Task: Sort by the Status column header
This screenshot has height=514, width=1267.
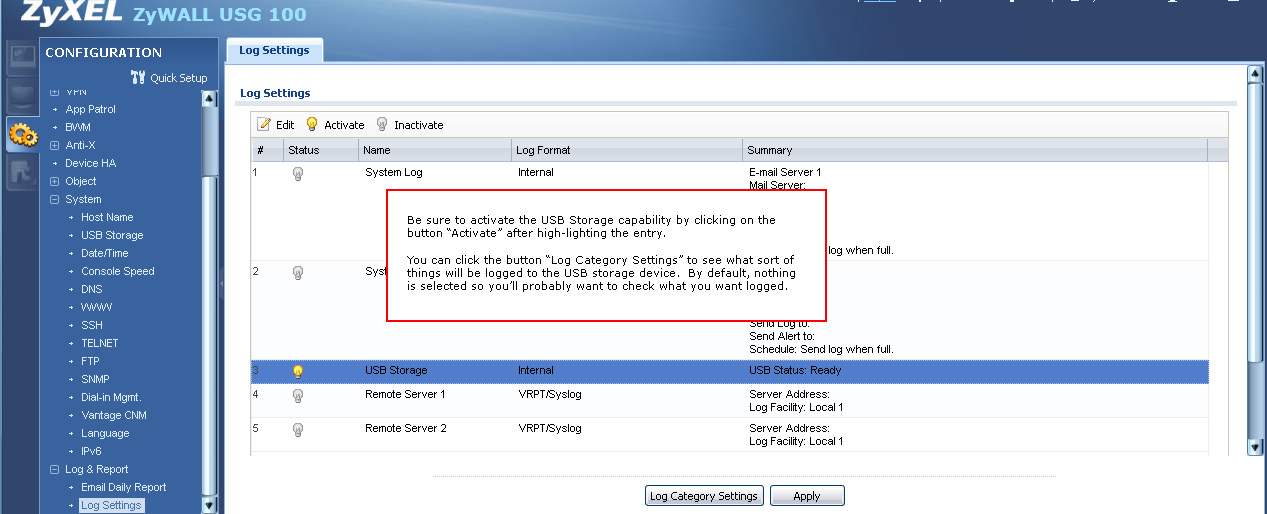Action: pyautogui.click(x=319, y=150)
